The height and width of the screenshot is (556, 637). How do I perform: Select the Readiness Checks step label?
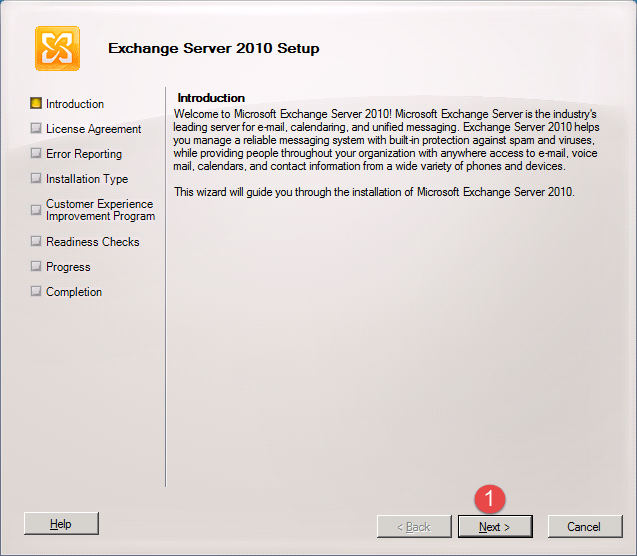[x=93, y=242]
